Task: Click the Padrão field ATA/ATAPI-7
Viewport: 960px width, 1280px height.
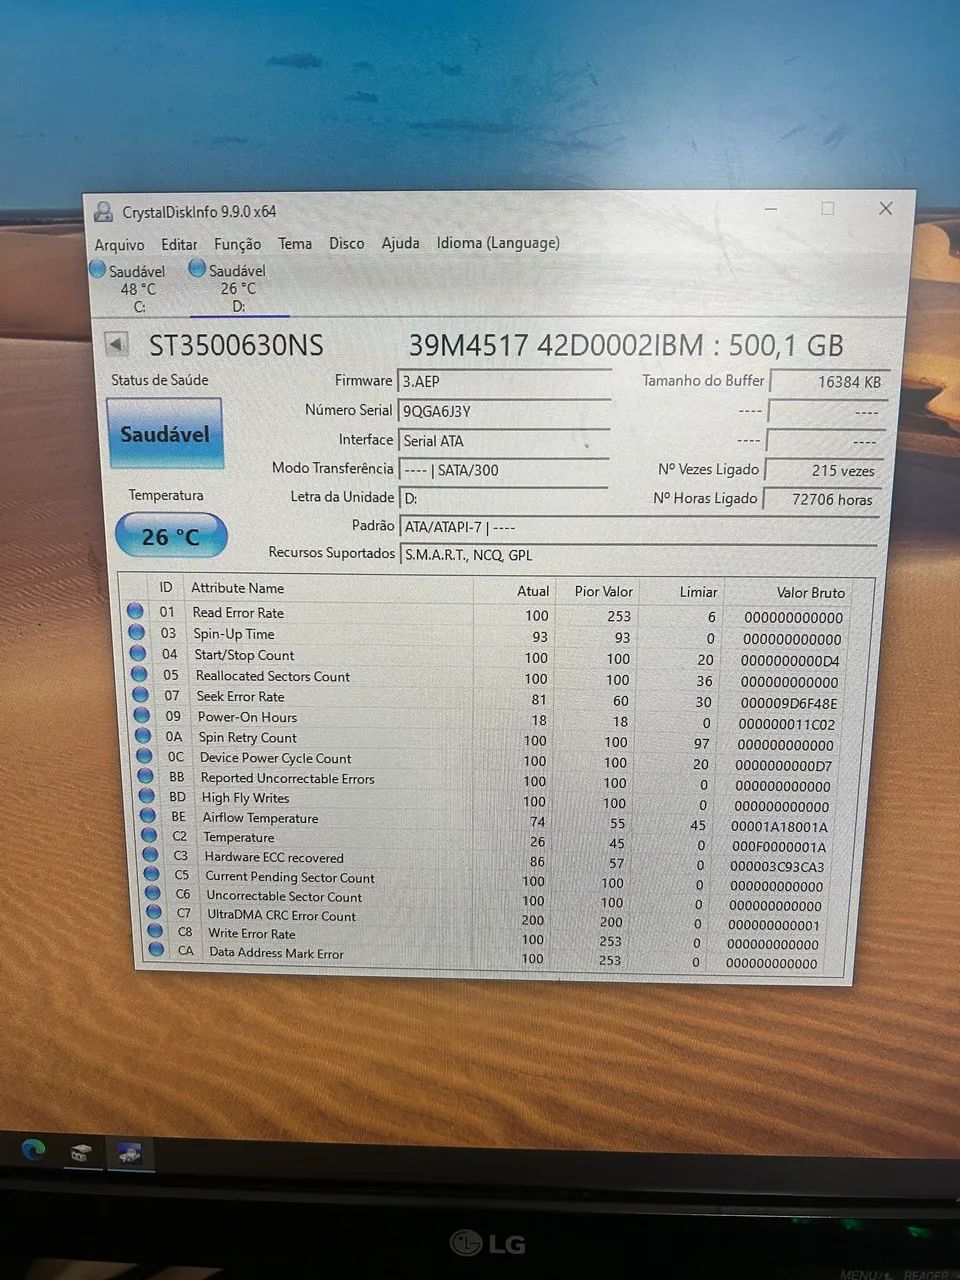Action: (x=638, y=527)
